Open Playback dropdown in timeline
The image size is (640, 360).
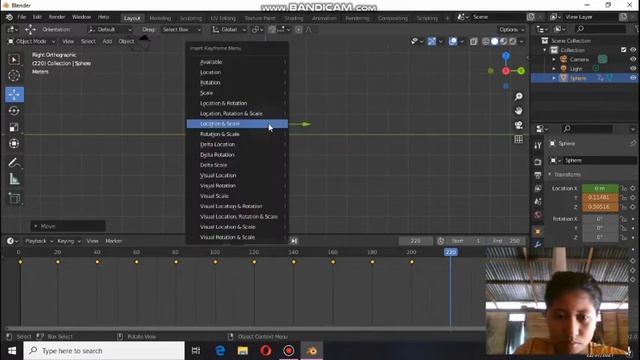click(39, 241)
